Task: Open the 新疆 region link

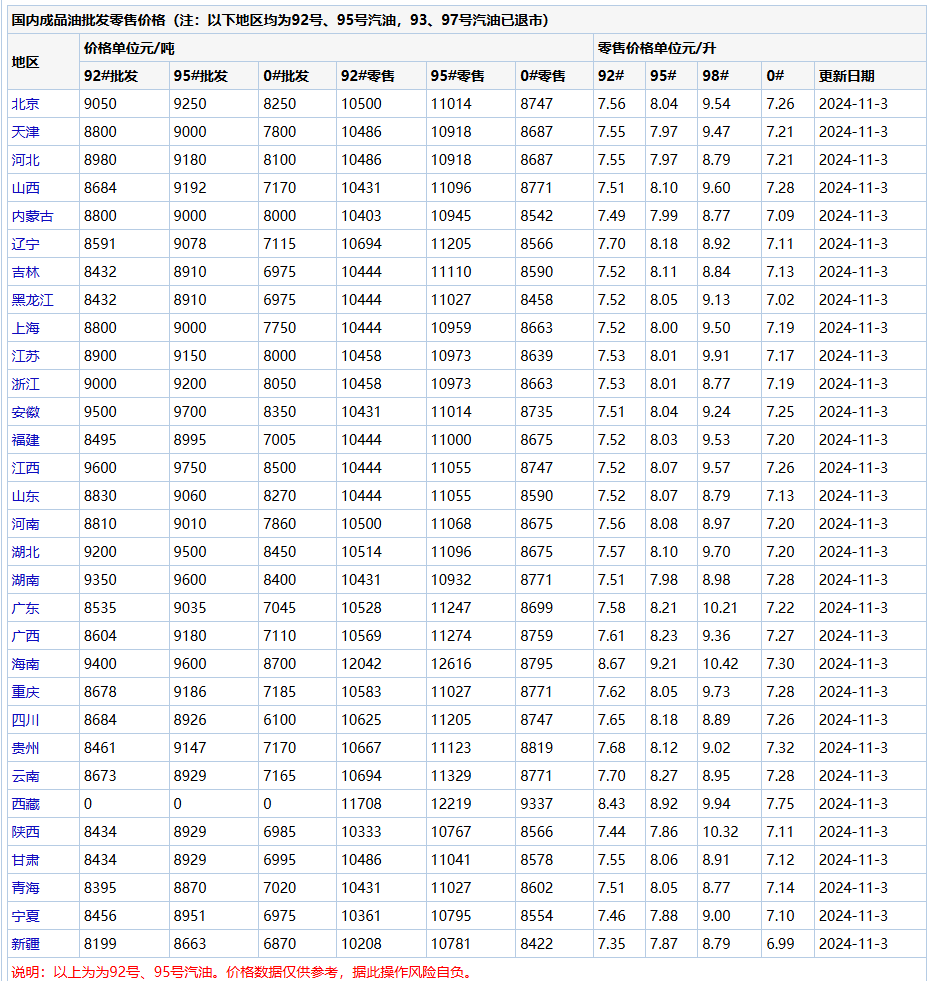Action: 25,944
